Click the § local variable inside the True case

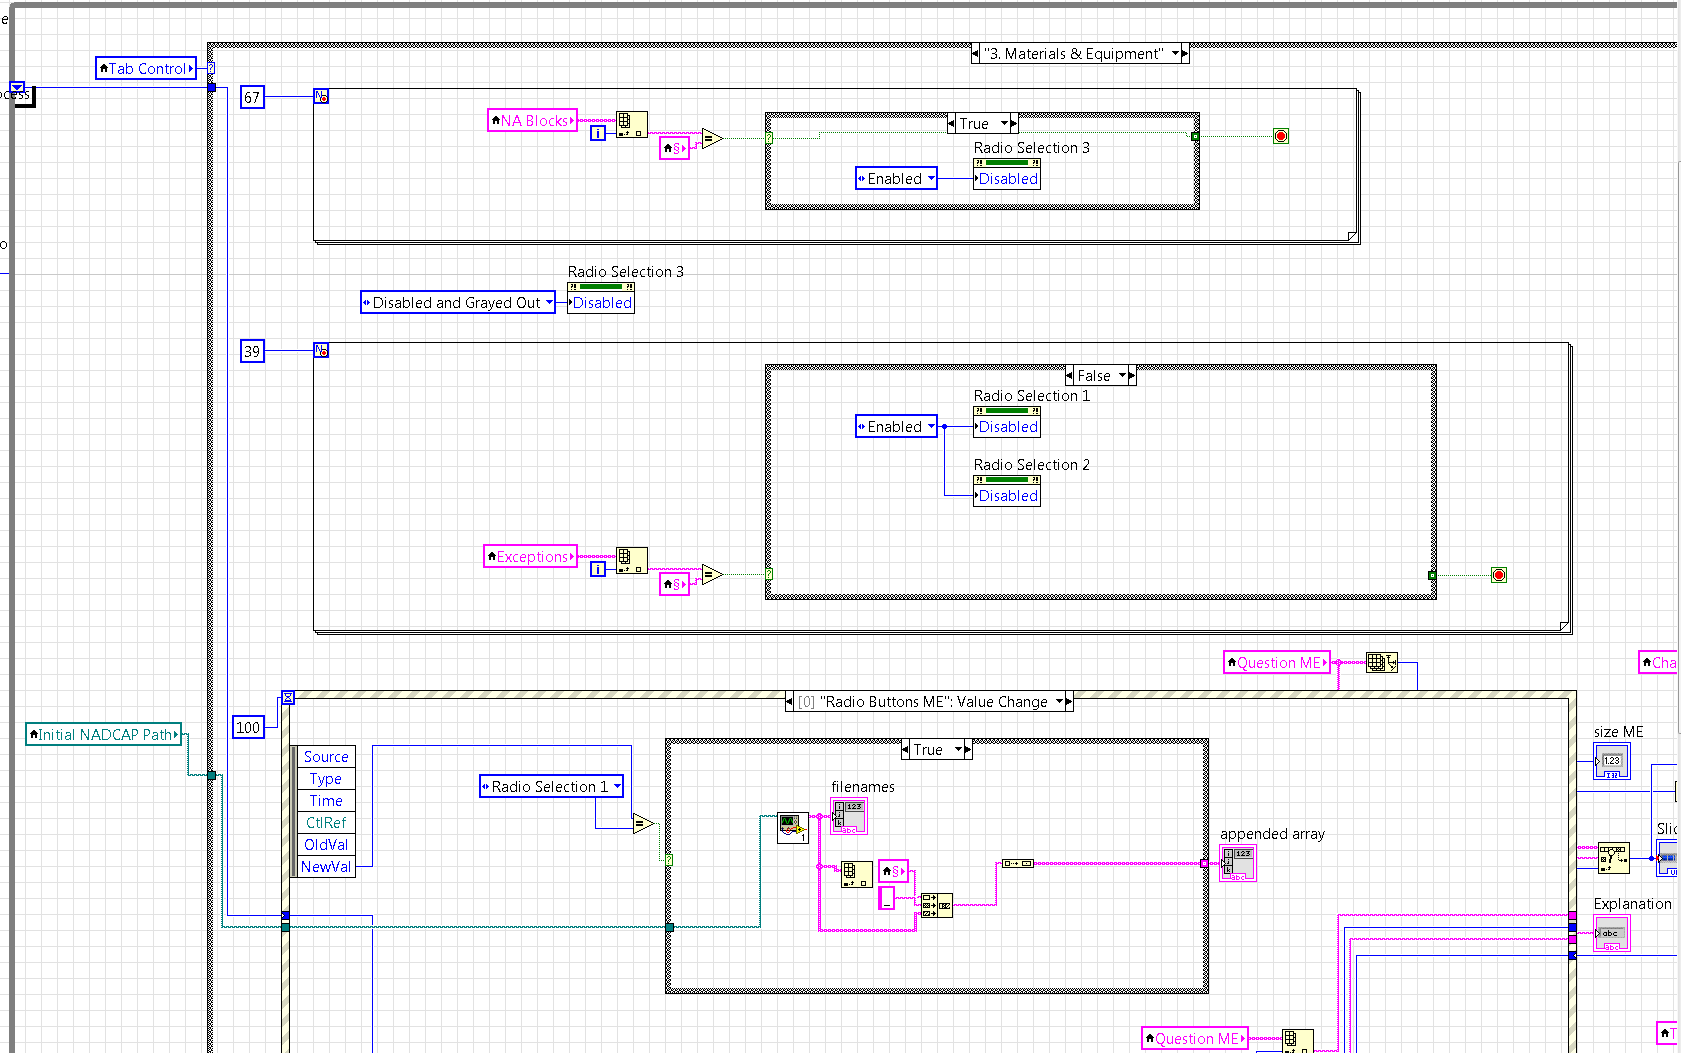pyautogui.click(x=893, y=871)
